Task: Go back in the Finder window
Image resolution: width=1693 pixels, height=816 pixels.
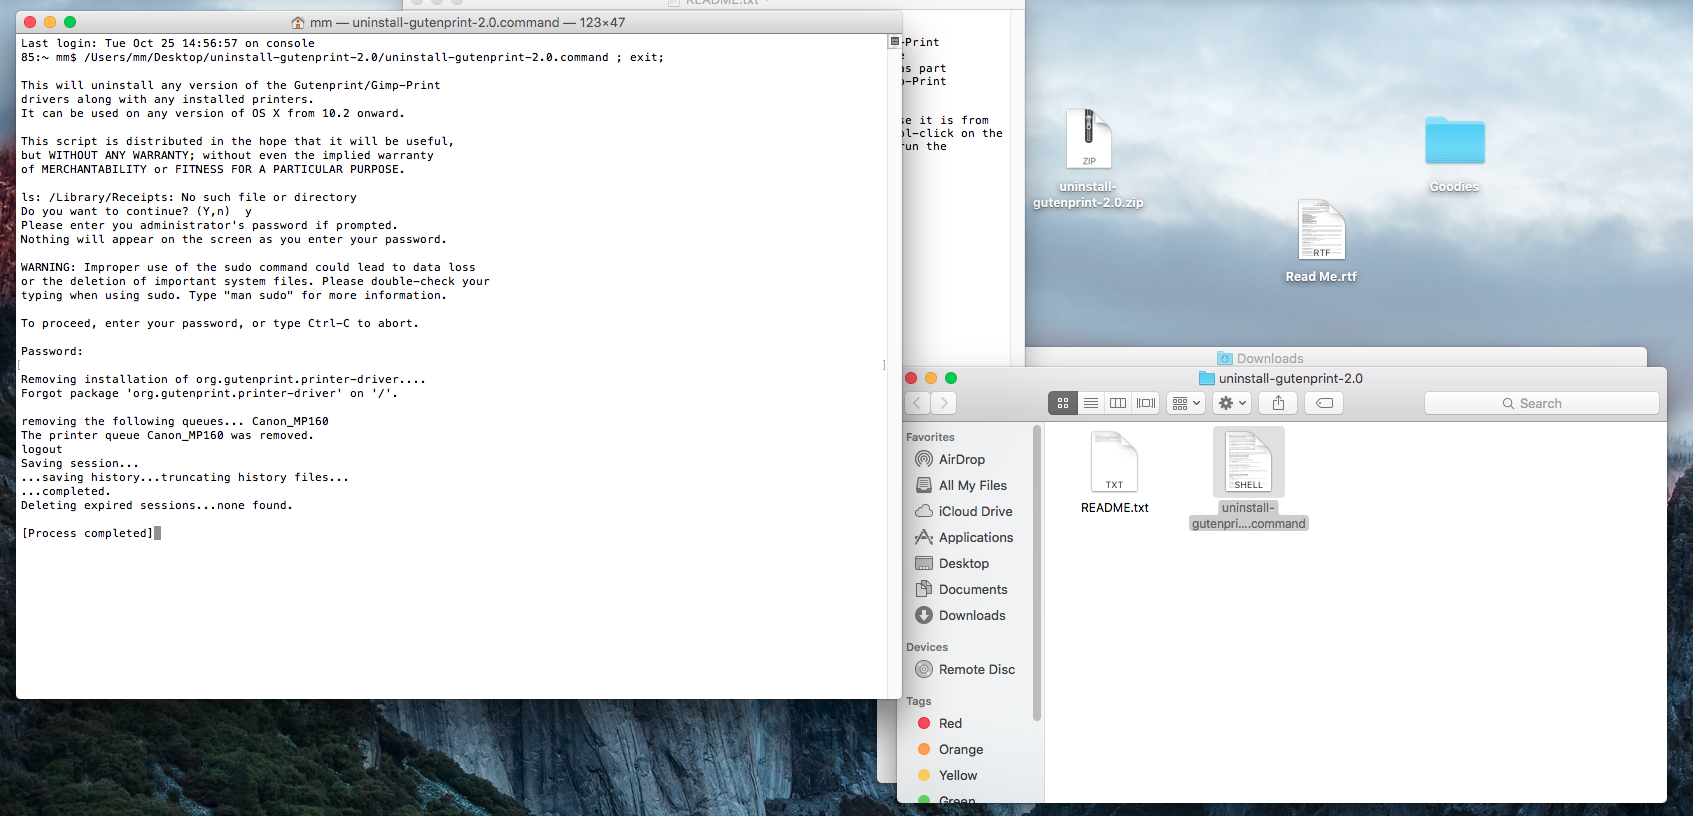Action: [918, 403]
